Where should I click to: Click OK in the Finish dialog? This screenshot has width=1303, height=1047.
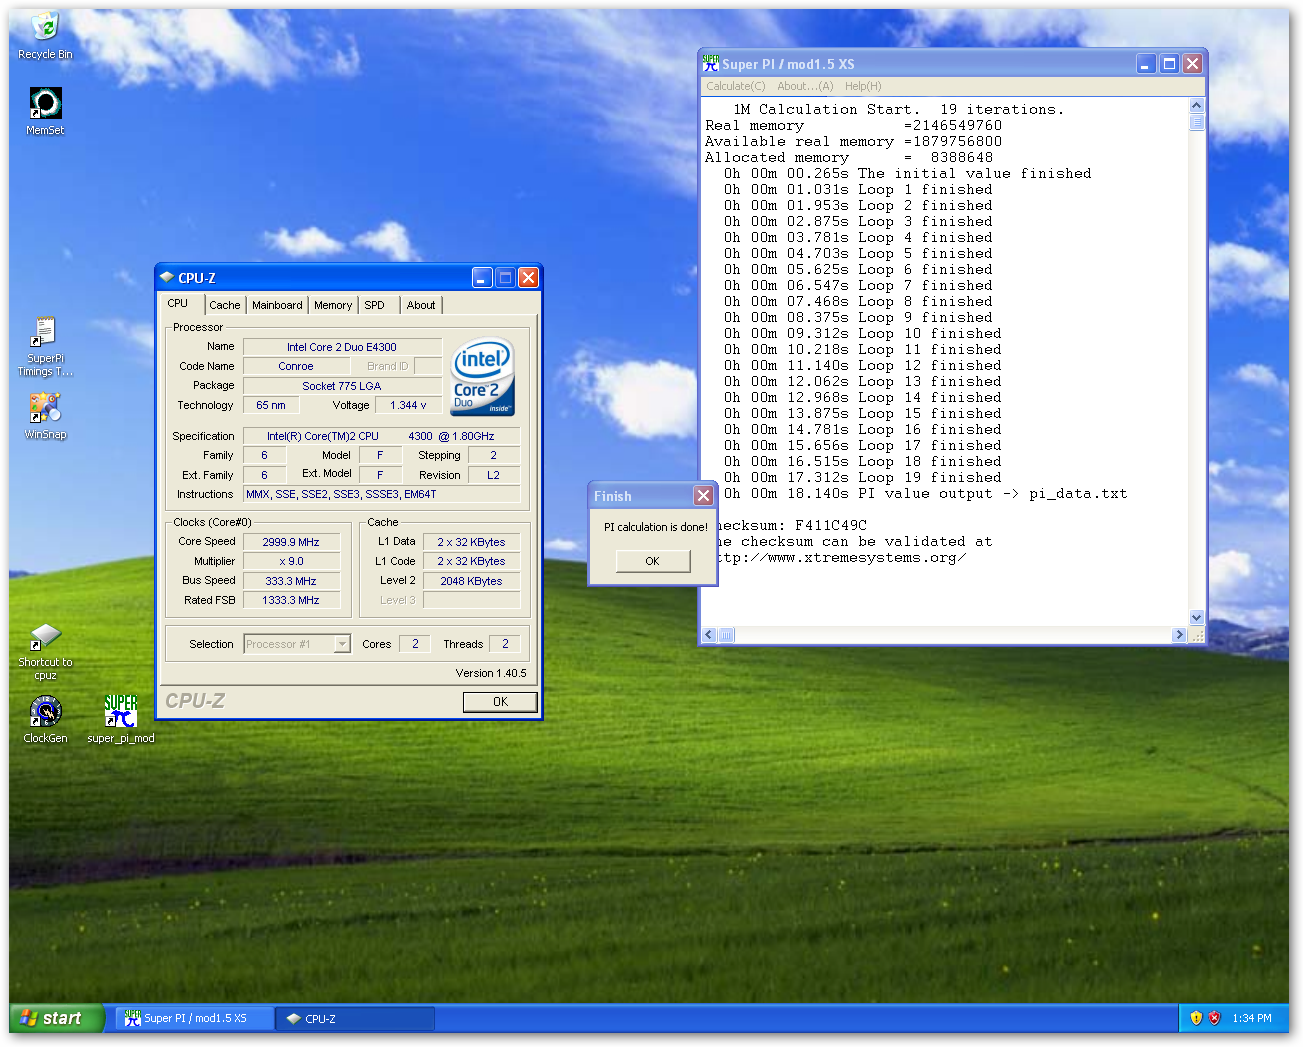(653, 561)
